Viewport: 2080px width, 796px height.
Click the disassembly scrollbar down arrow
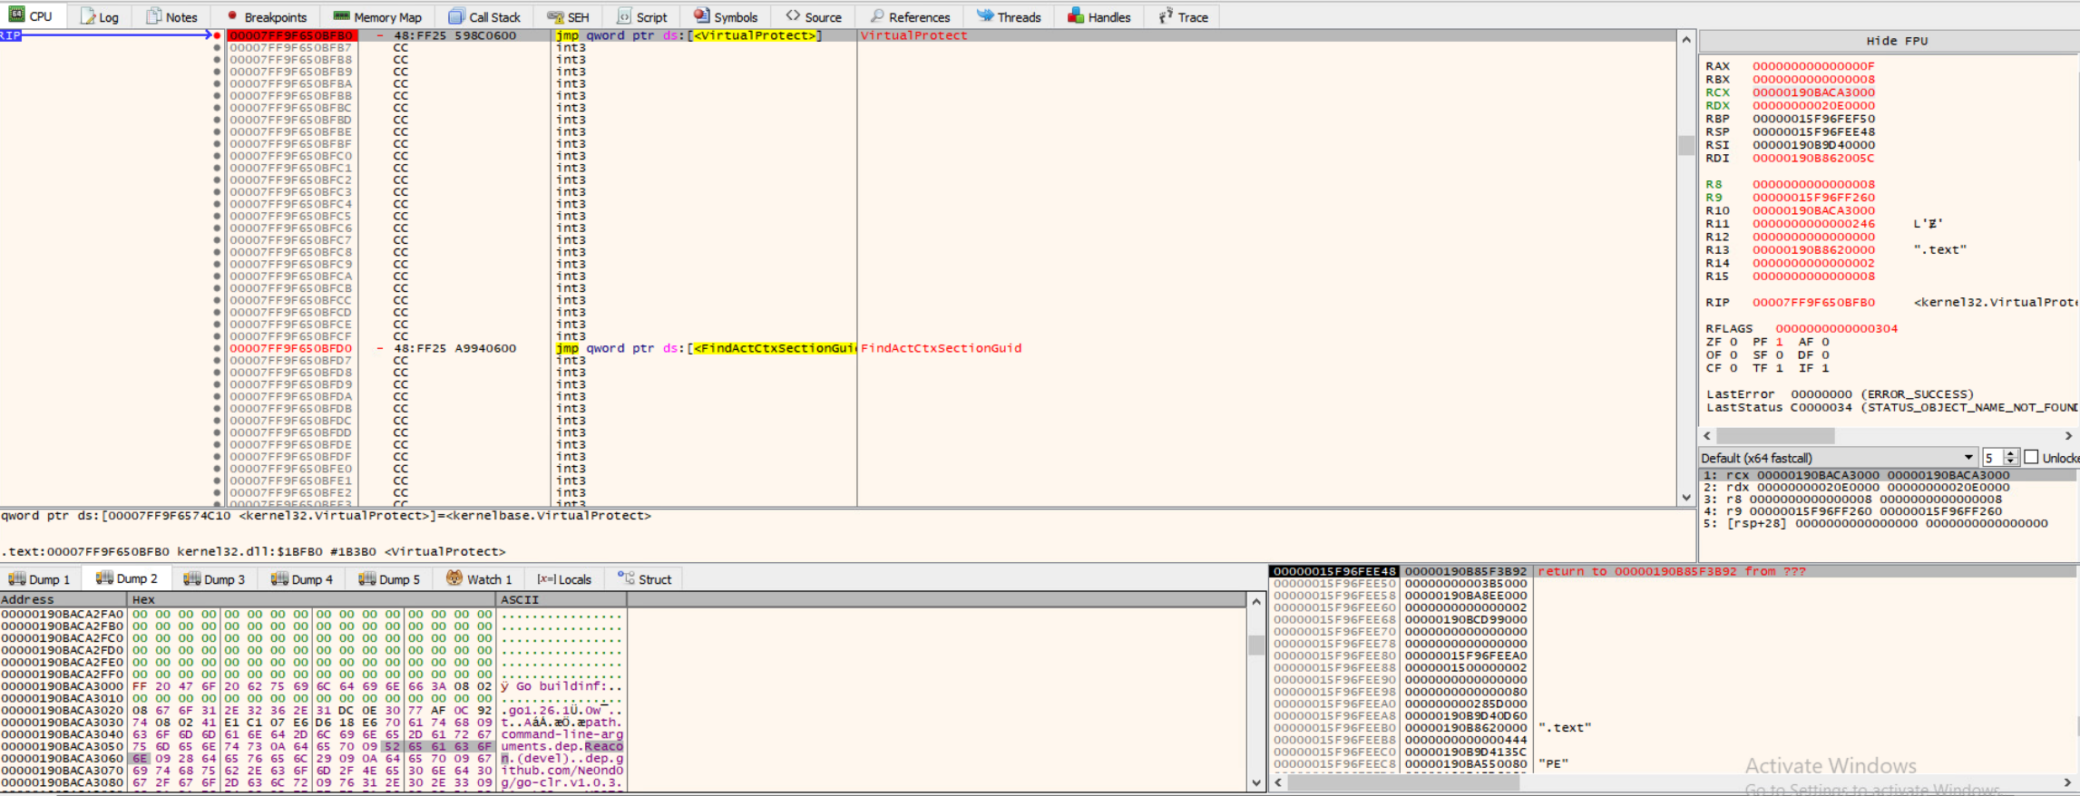[x=1686, y=497]
